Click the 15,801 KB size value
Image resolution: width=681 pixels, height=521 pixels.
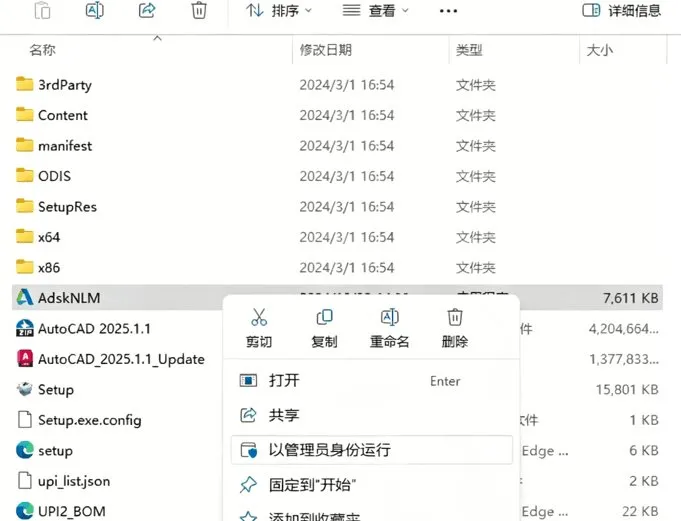coord(627,389)
